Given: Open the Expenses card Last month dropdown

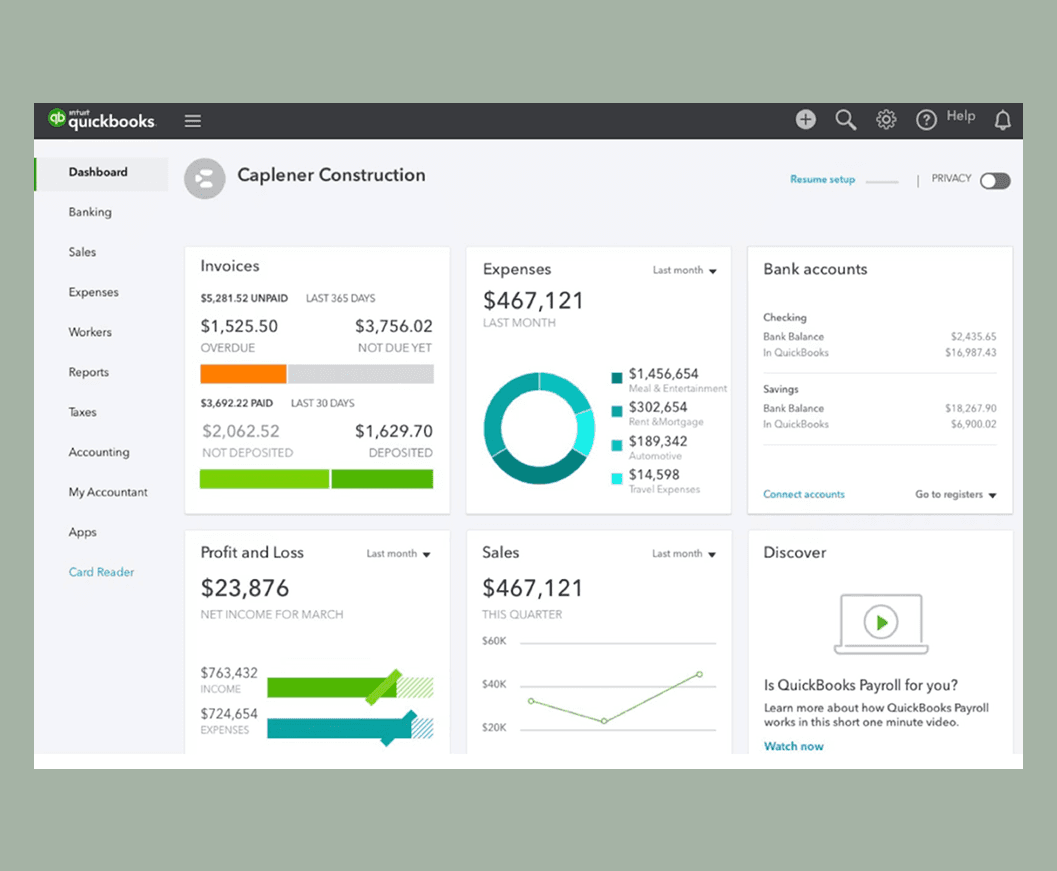Looking at the screenshot, I should click(x=685, y=270).
